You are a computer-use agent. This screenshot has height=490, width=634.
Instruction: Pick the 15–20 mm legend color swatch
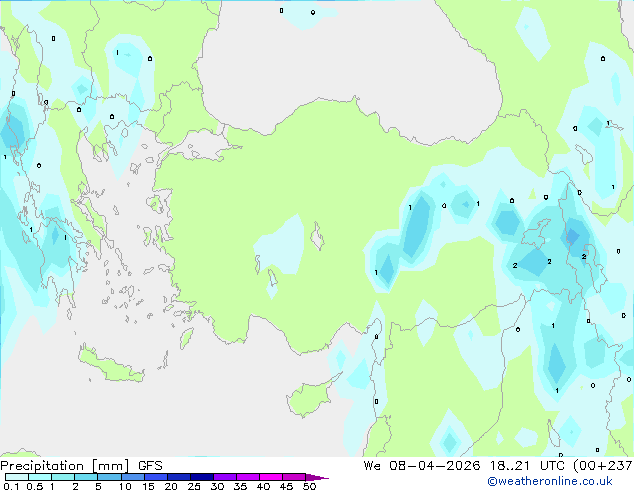[155, 477]
